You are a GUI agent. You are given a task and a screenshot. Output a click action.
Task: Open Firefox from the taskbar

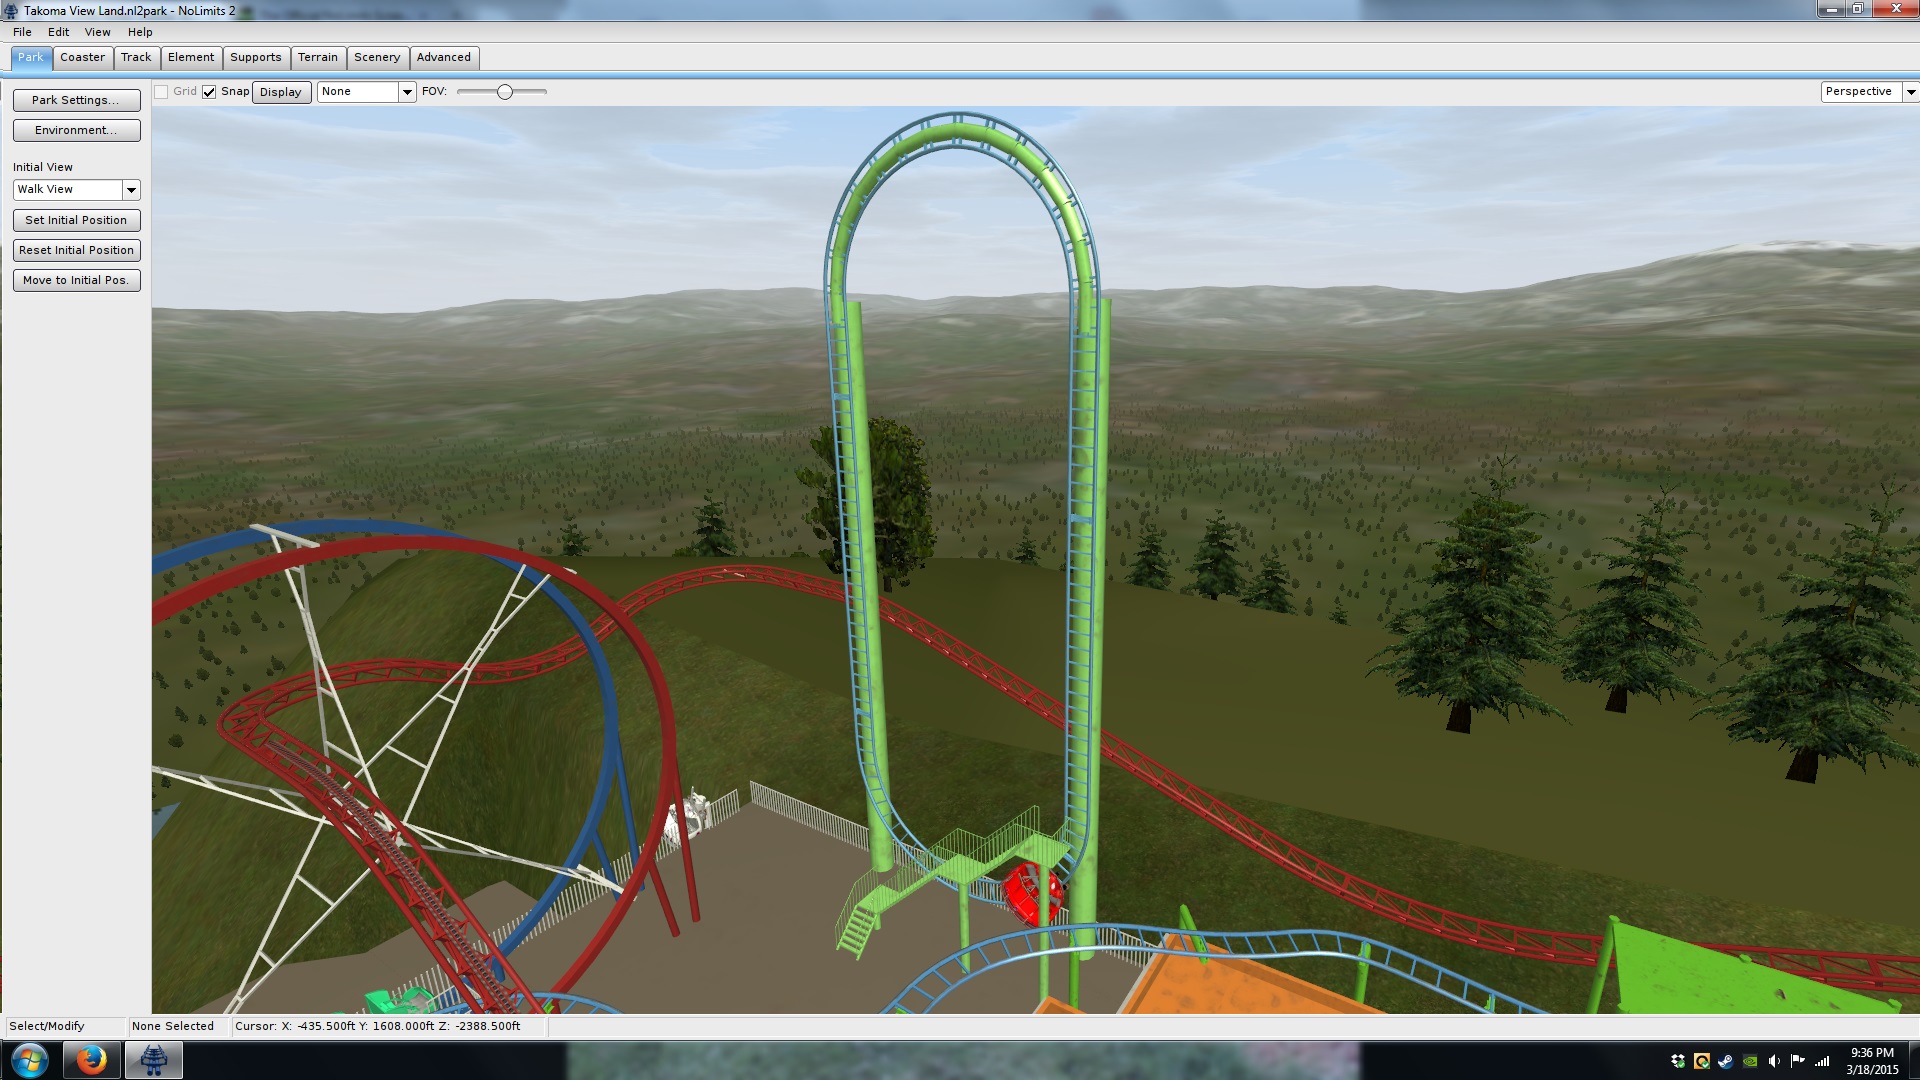click(91, 1060)
